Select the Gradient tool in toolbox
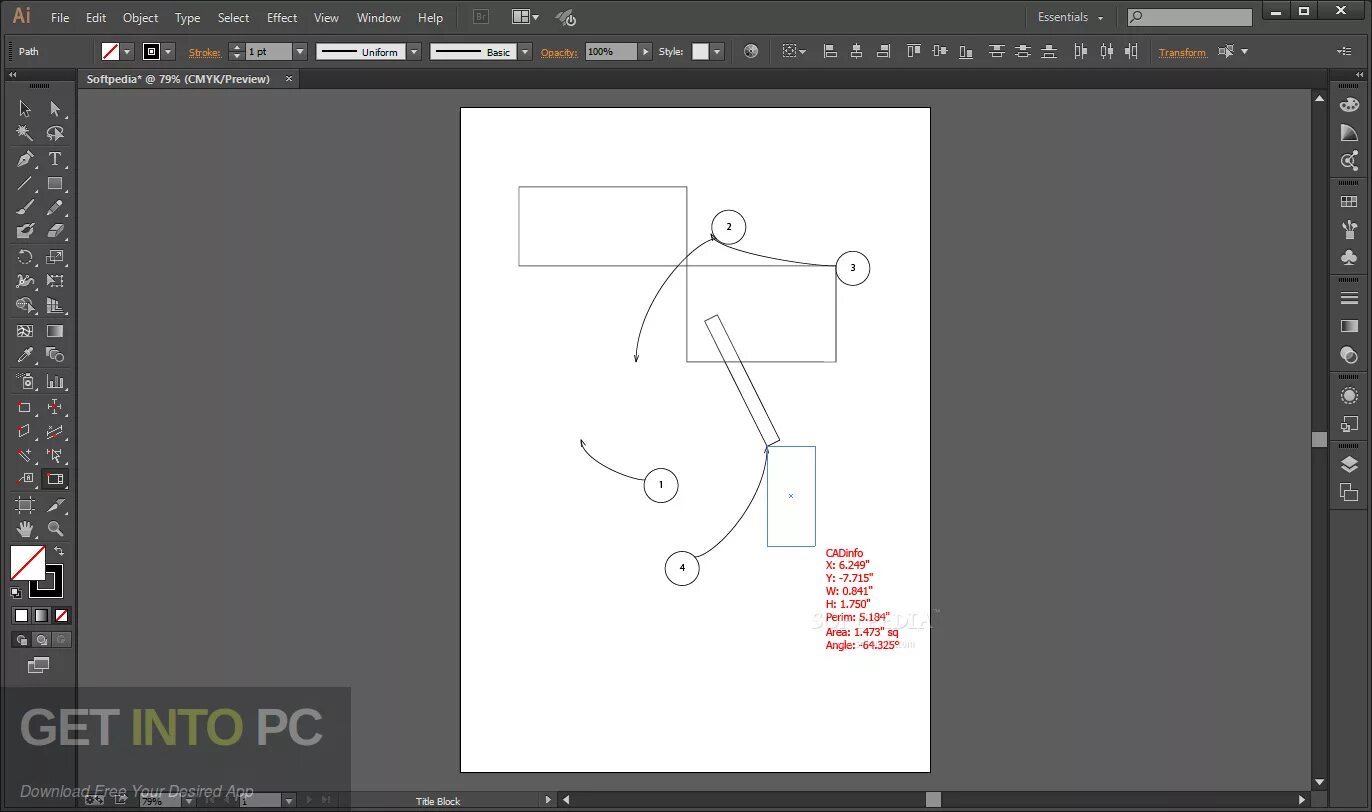 tap(55, 331)
